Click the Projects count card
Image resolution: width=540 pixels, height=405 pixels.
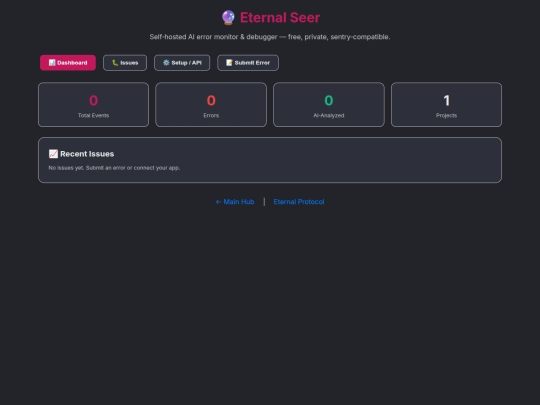click(446, 105)
